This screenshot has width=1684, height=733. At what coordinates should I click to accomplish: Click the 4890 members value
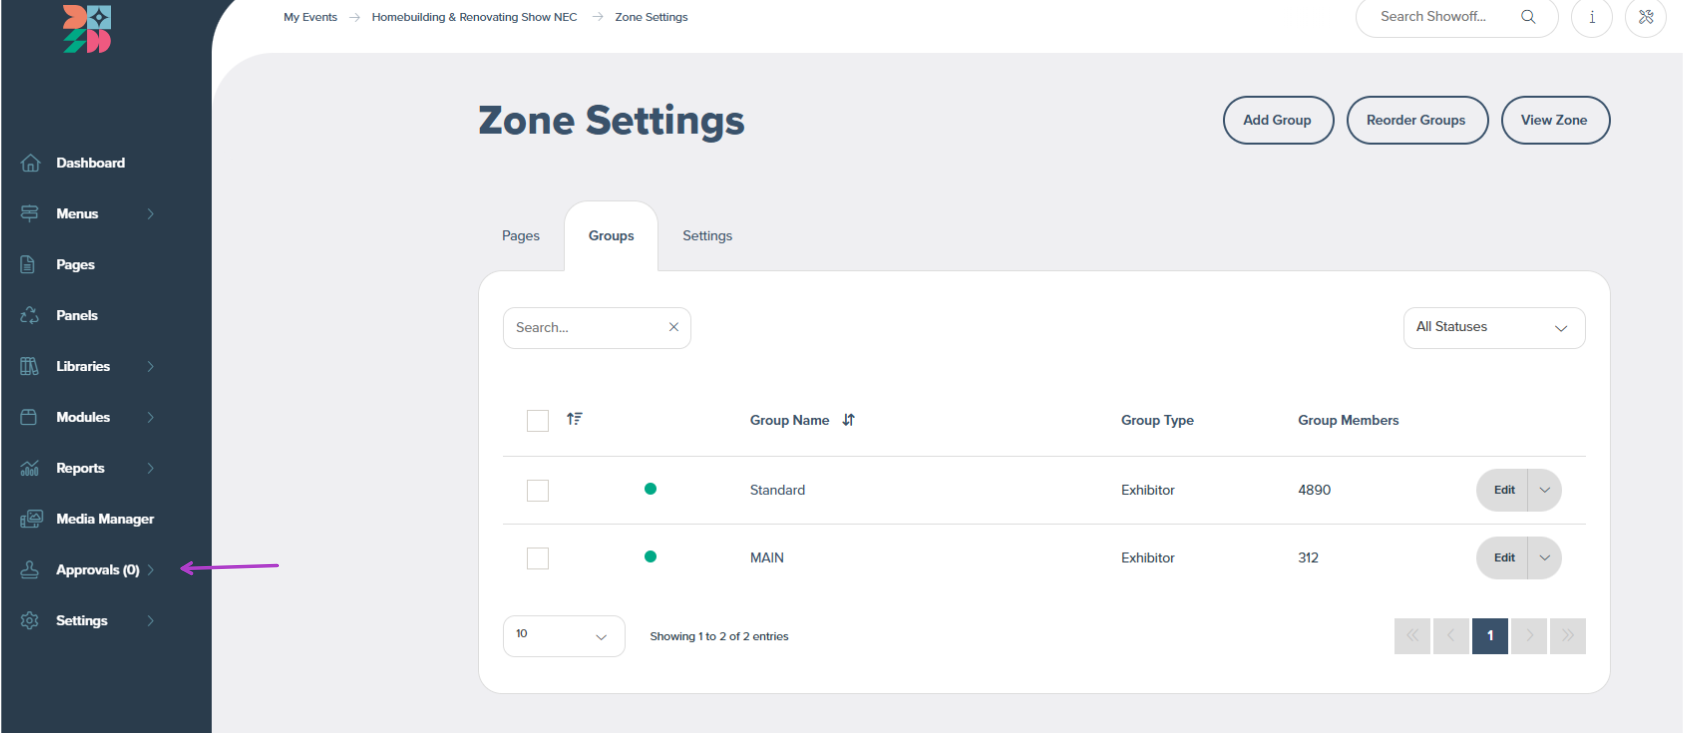point(1314,490)
